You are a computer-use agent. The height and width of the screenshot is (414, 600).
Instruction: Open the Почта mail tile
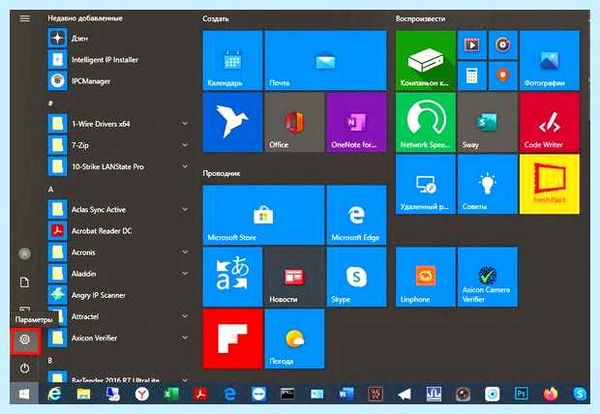pyautogui.click(x=326, y=60)
